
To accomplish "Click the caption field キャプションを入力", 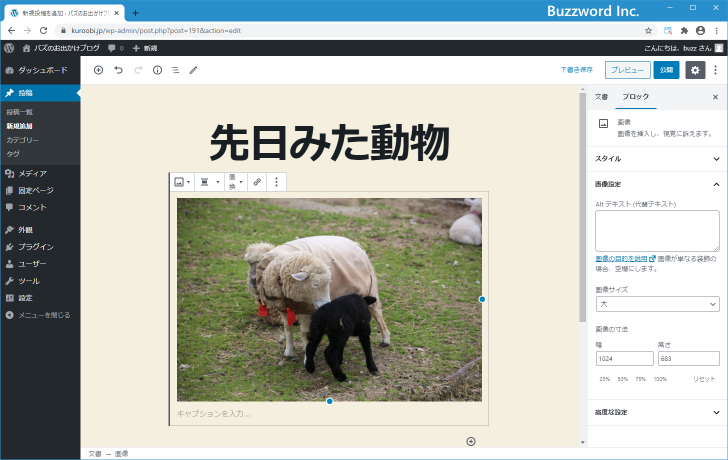I will (329, 414).
